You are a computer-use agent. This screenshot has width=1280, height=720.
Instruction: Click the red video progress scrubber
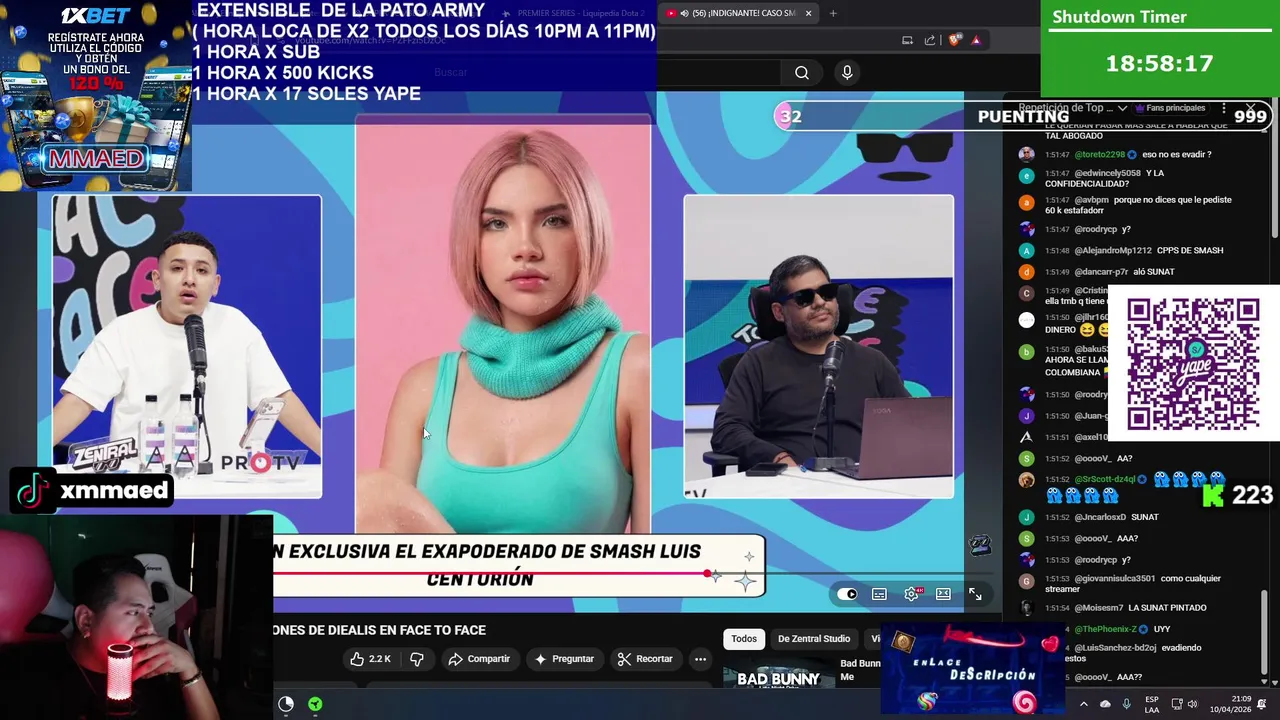click(x=708, y=574)
